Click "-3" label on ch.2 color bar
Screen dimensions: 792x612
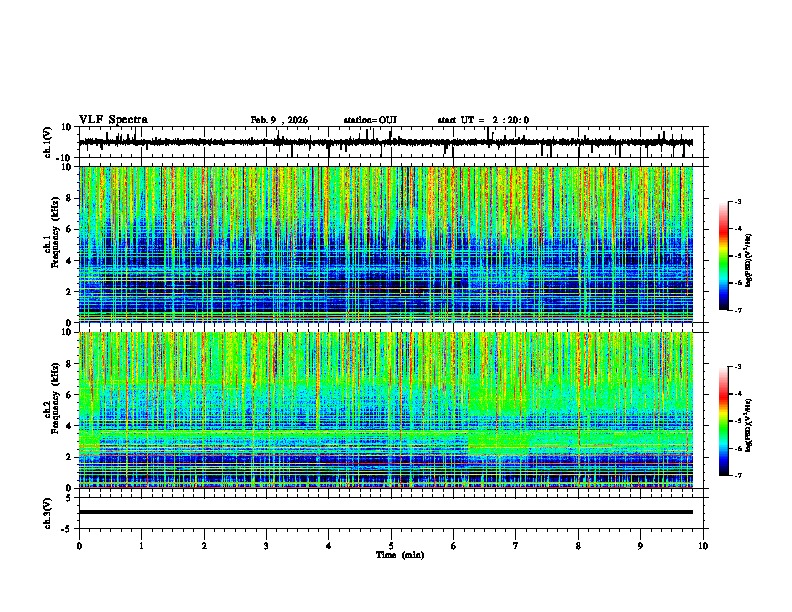point(738,367)
